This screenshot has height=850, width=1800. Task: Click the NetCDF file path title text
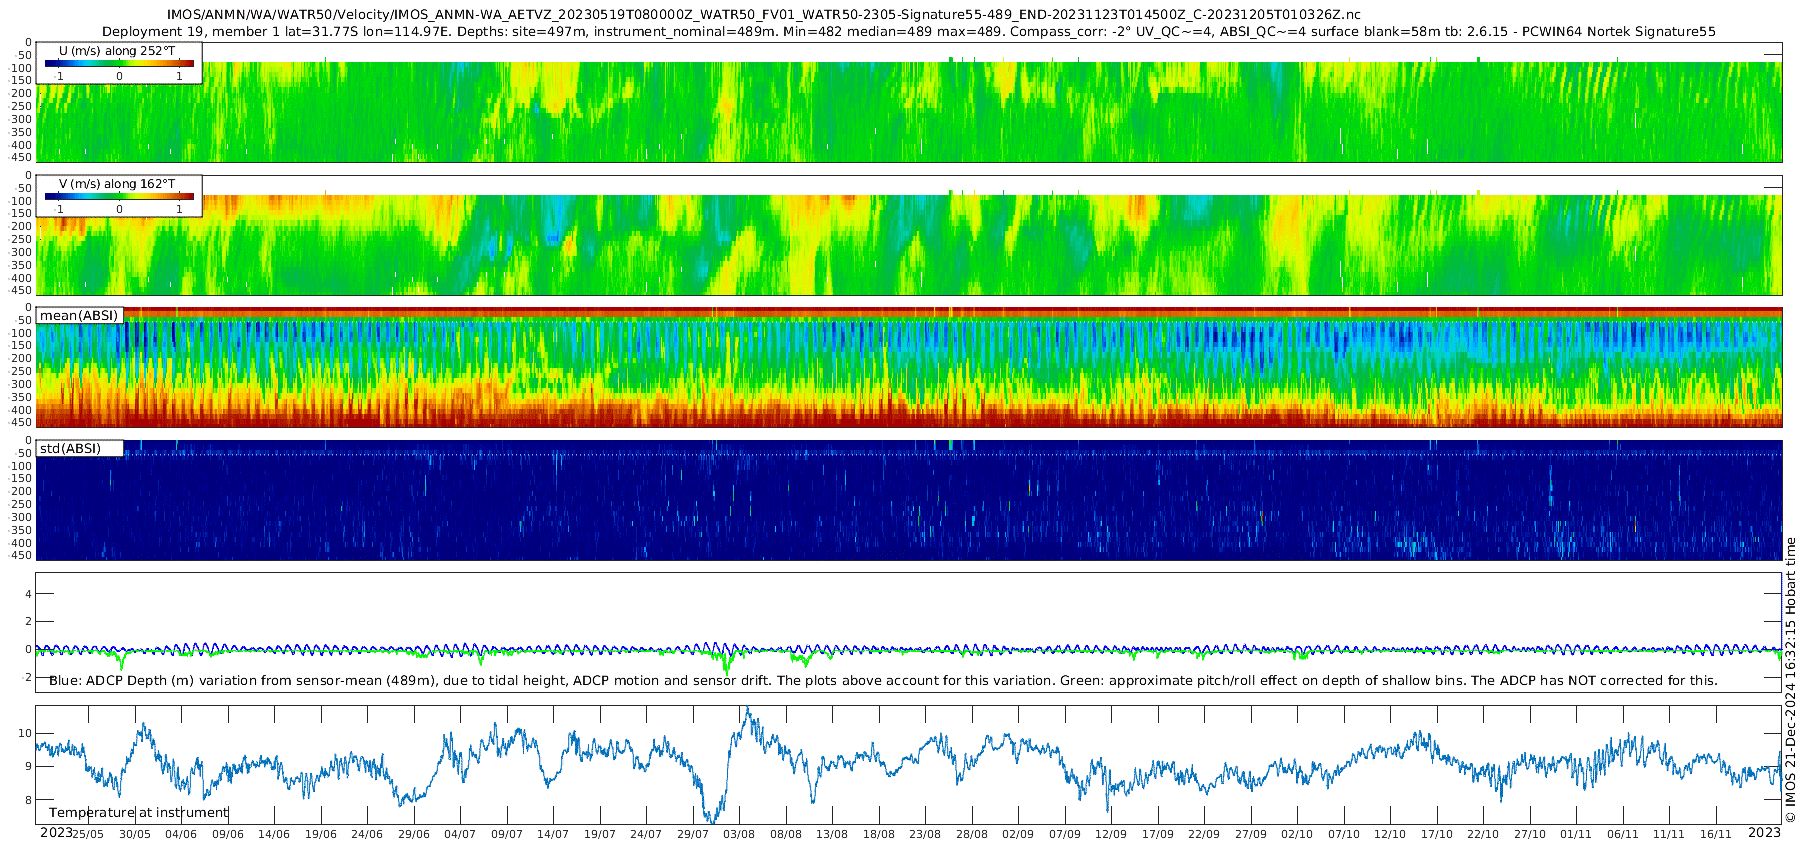tap(763, 15)
